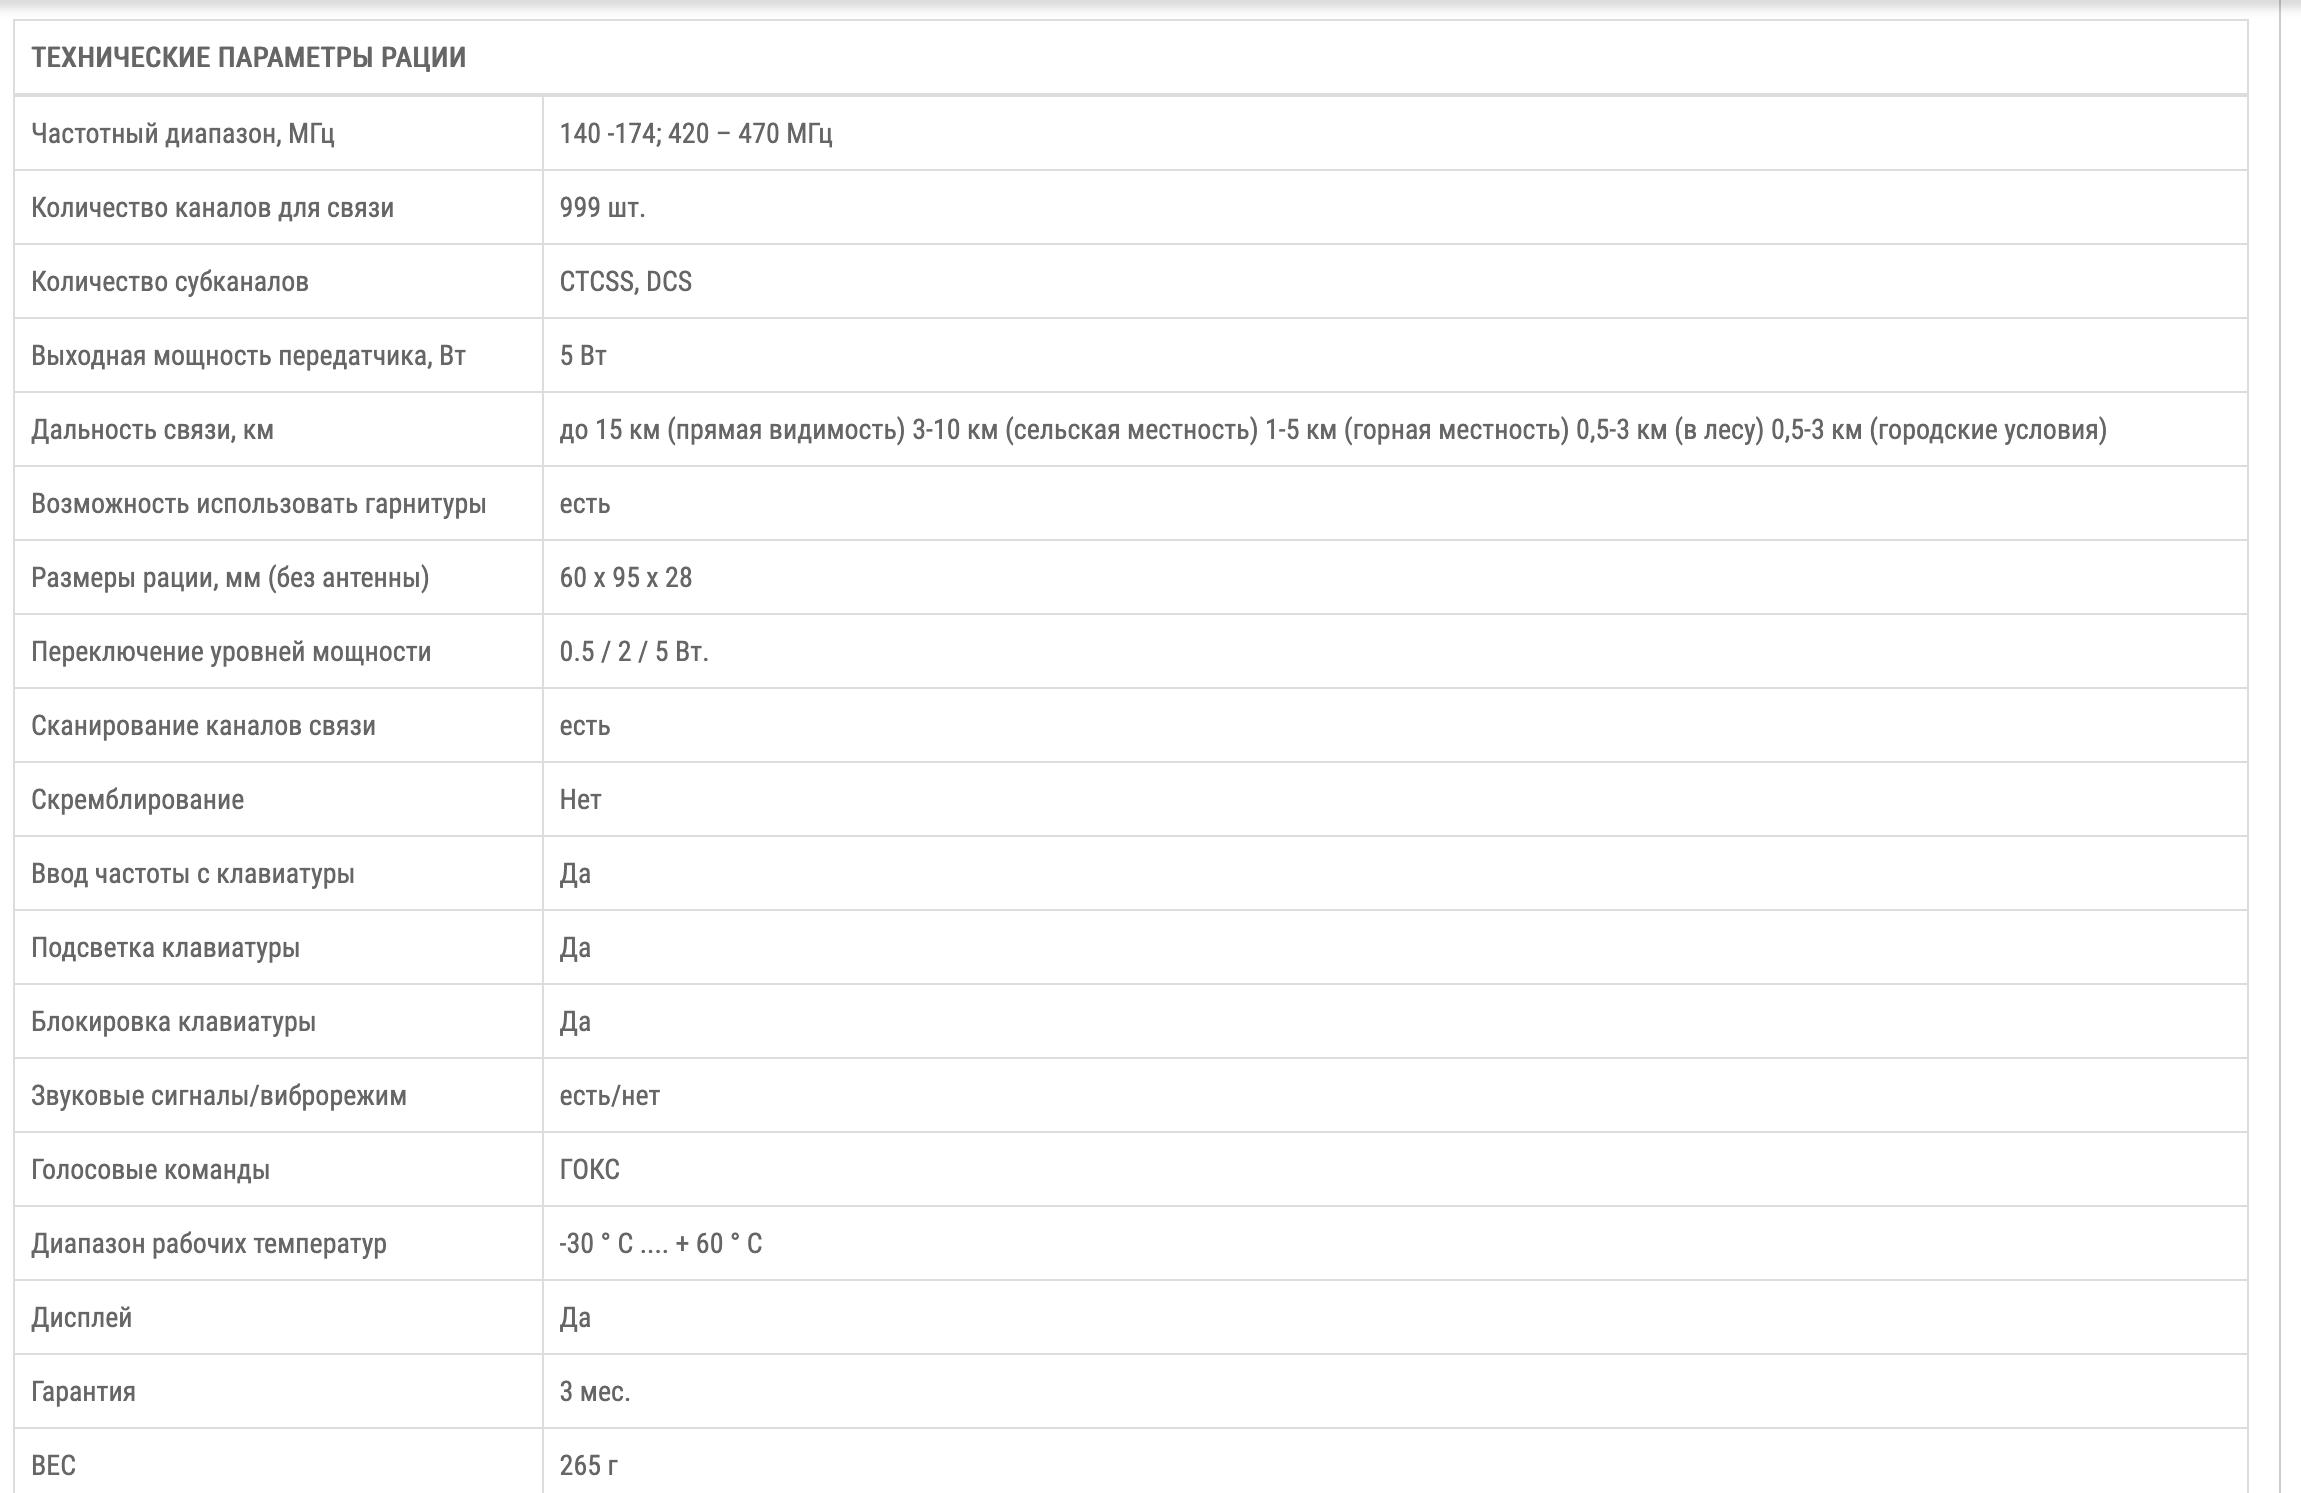Click the 999 шт. channel count value
Screen dimensions: 2301x1493
(603, 208)
